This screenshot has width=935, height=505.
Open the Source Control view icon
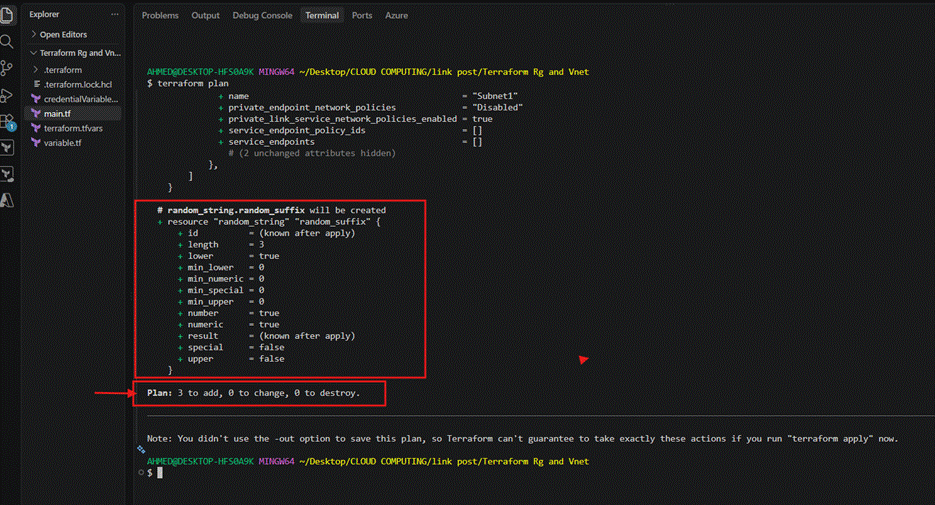7,68
